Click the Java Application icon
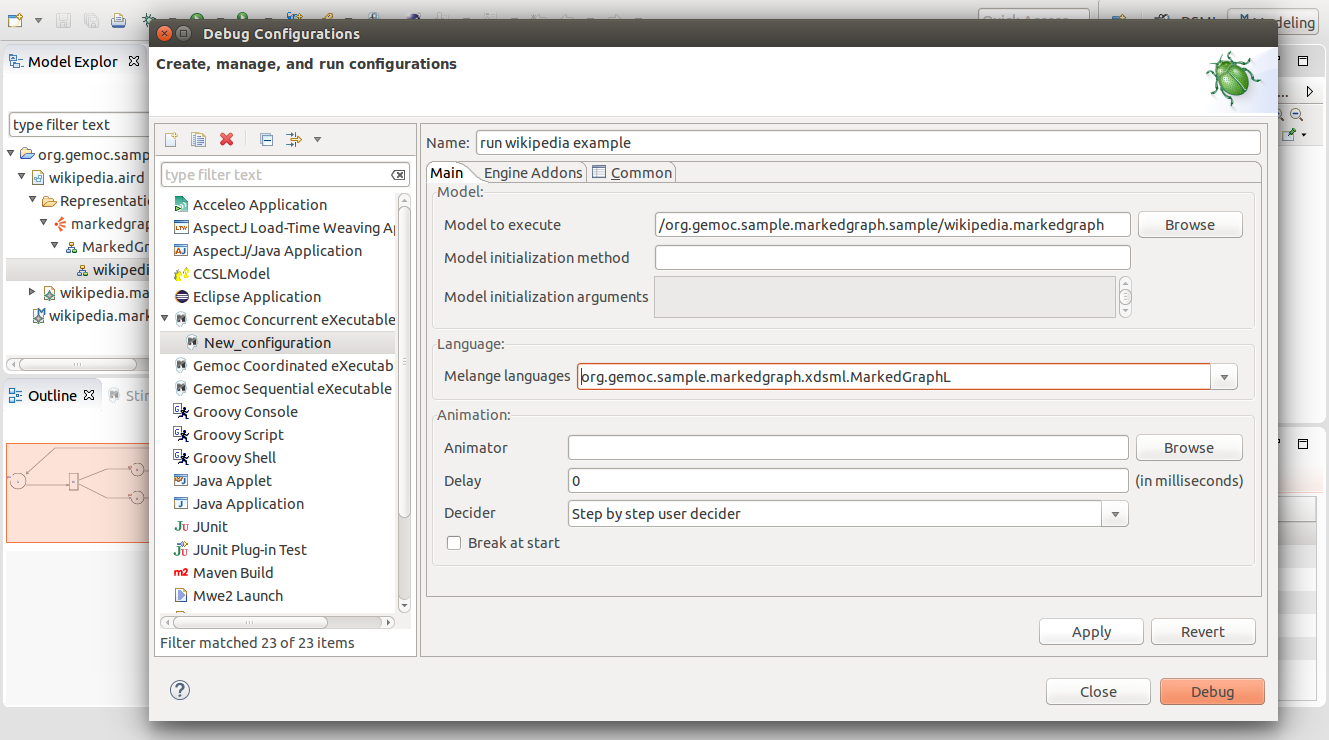1329x740 pixels. (181, 503)
